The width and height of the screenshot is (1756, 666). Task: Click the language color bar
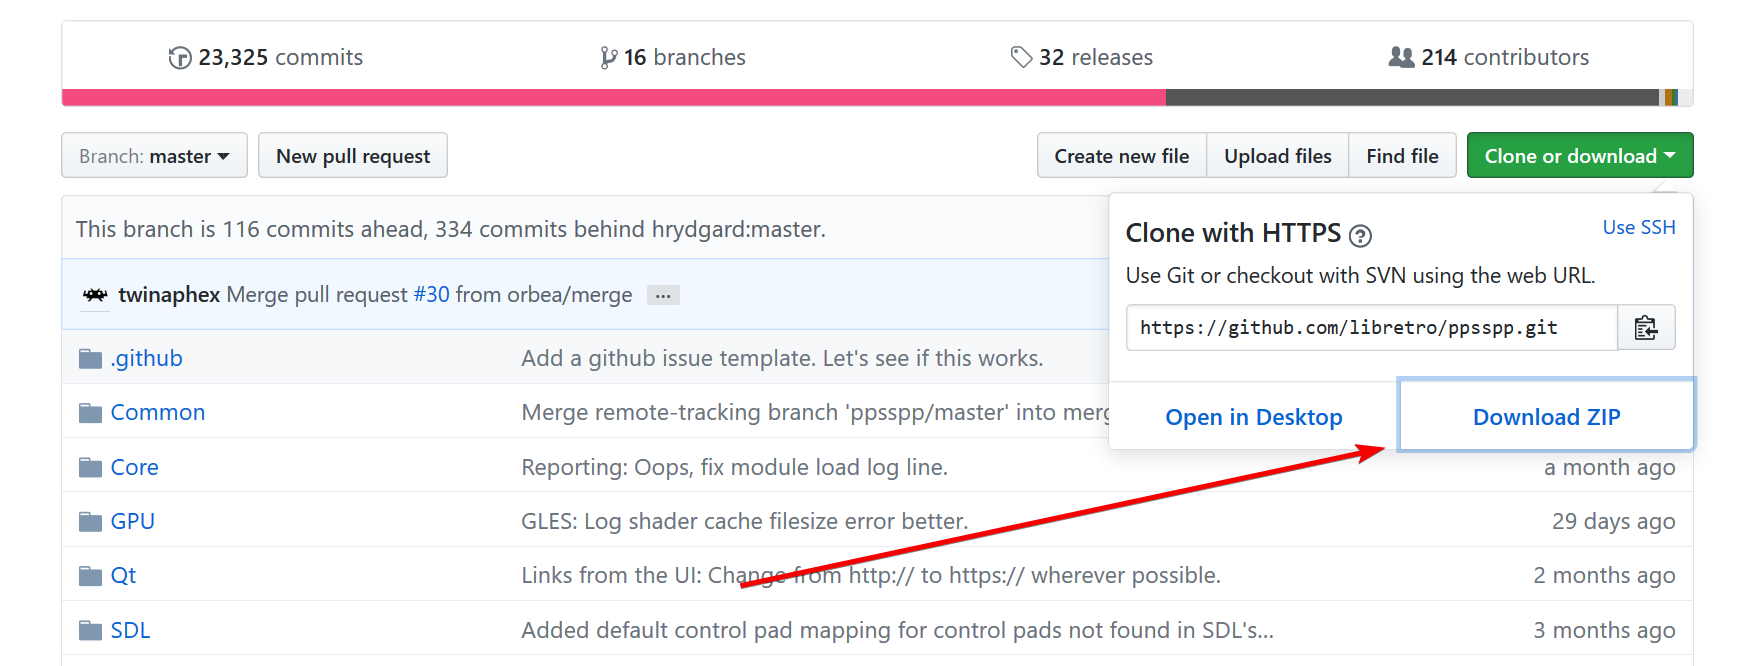pos(877,97)
